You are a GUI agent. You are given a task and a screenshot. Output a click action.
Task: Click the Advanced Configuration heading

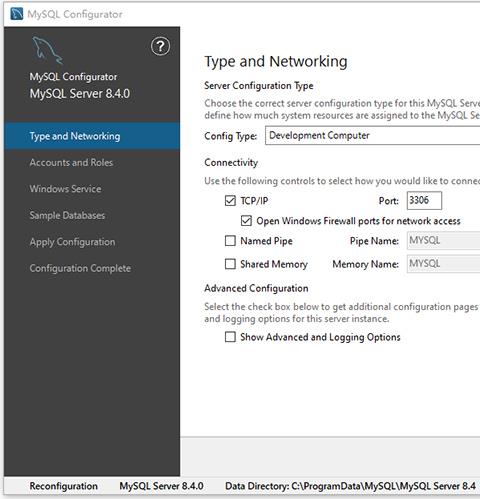[x=256, y=288]
